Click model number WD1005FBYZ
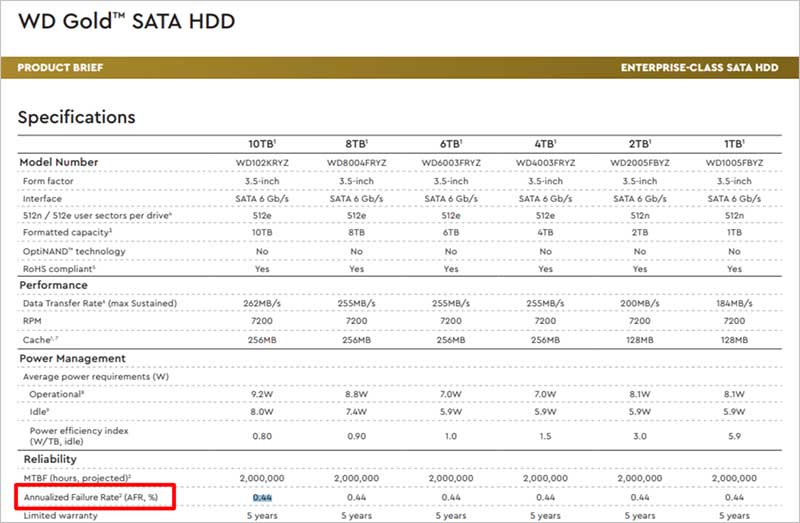The width and height of the screenshot is (800, 523). coord(734,163)
